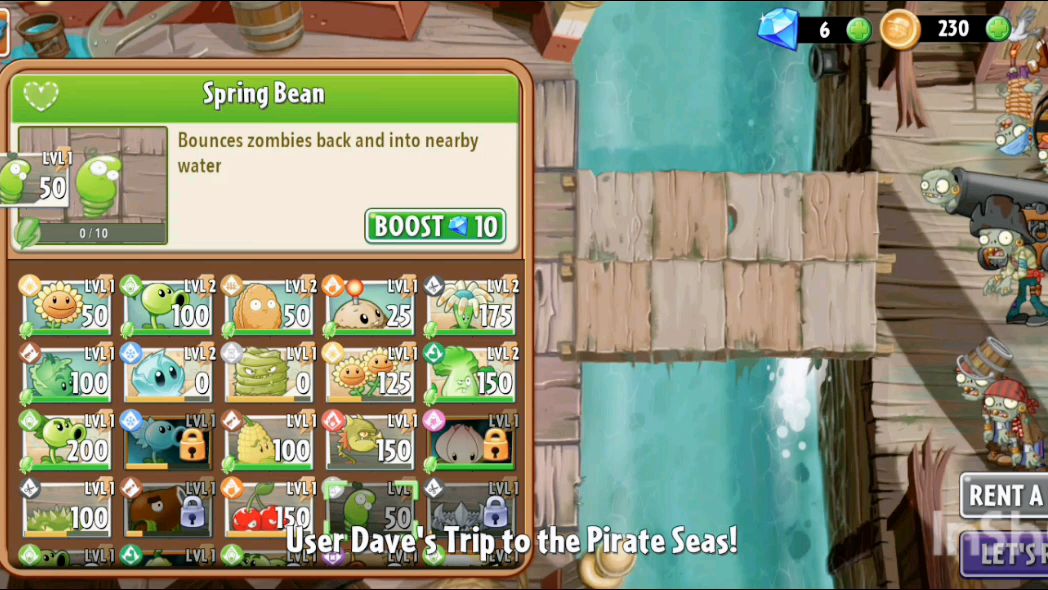Pick the Repeater plant costing 200

(x=67, y=442)
